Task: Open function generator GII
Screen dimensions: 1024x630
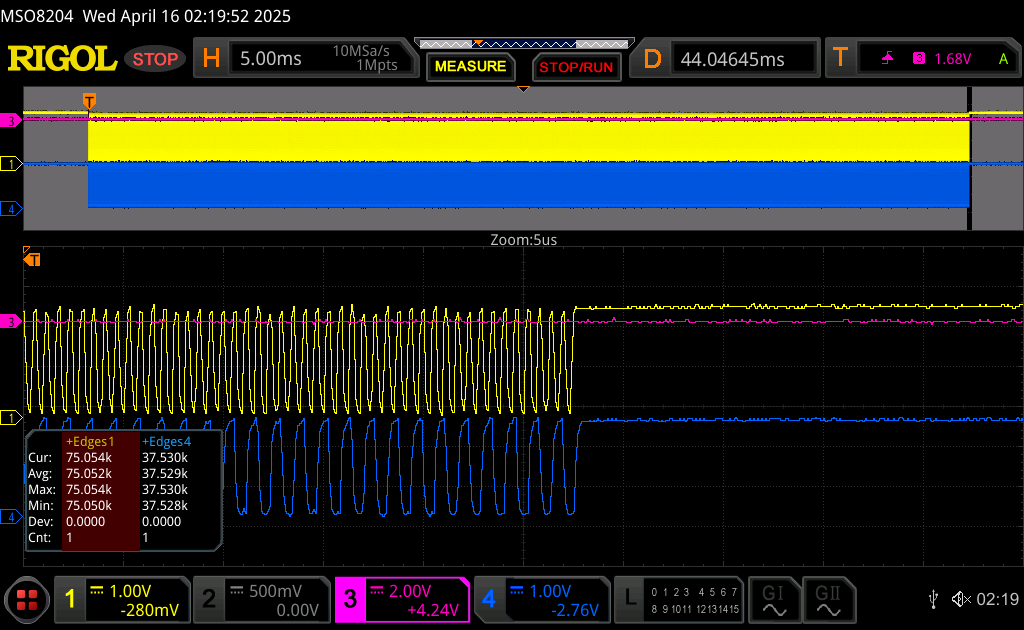Action: point(828,599)
